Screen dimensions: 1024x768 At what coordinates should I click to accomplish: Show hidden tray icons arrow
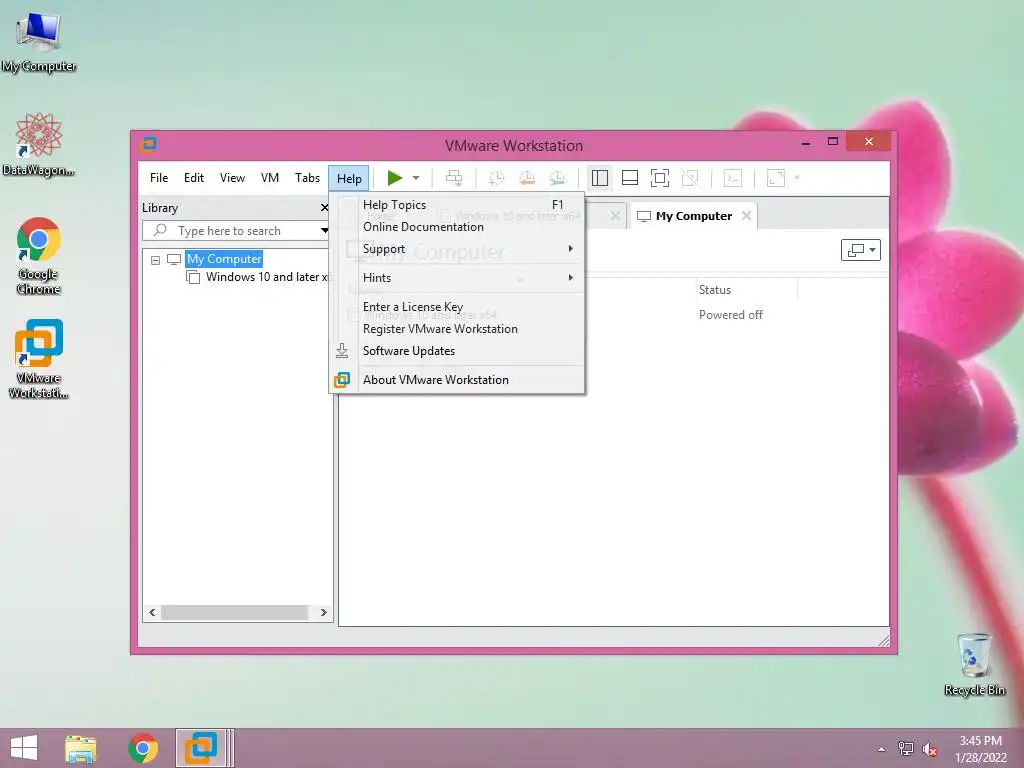[x=882, y=749]
